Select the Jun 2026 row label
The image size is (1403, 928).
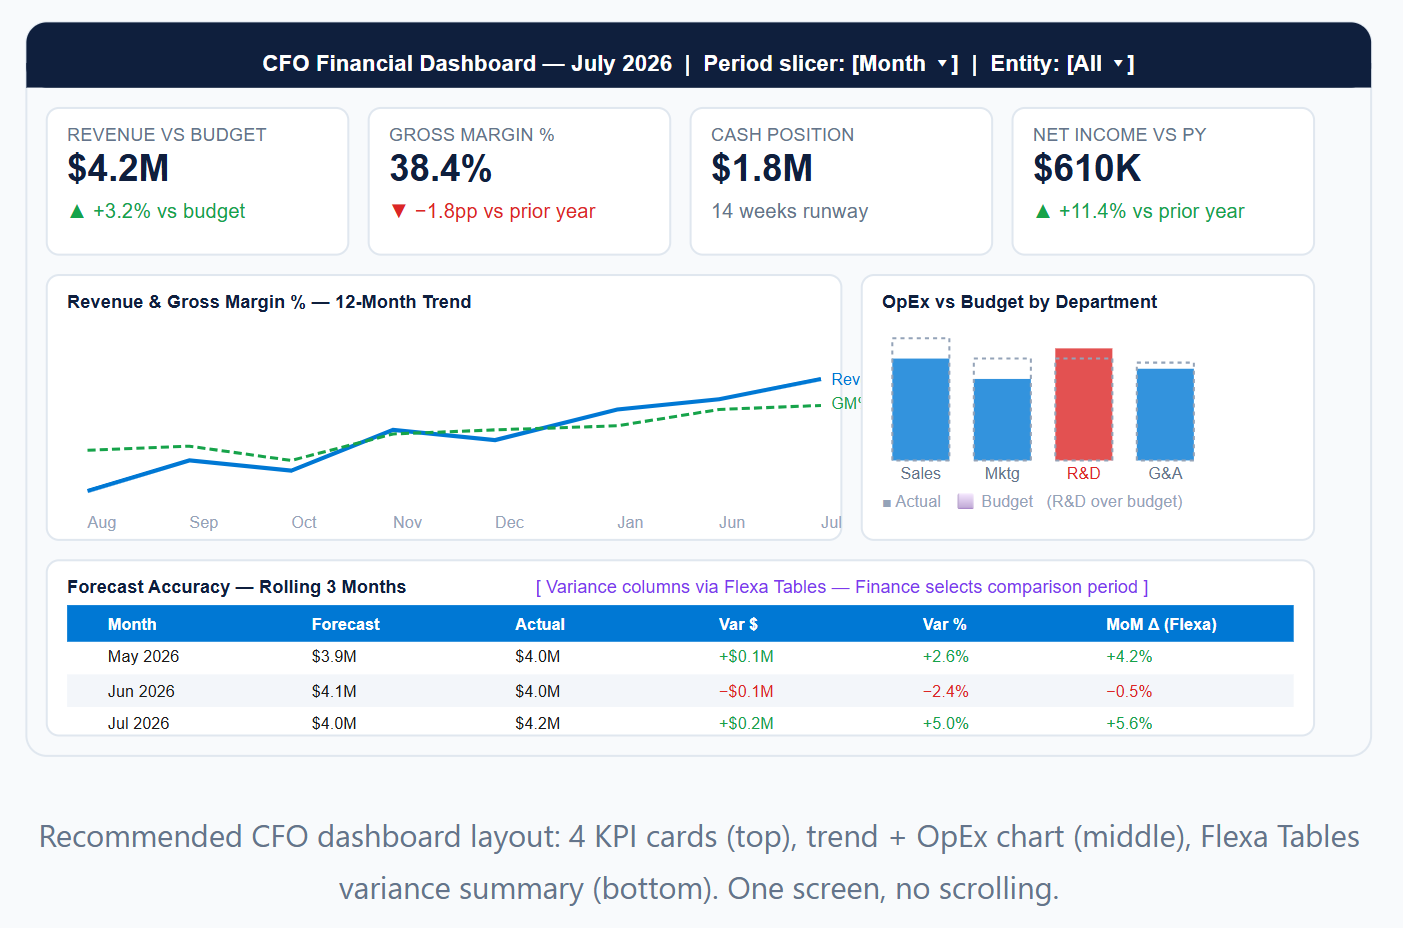pos(141,691)
